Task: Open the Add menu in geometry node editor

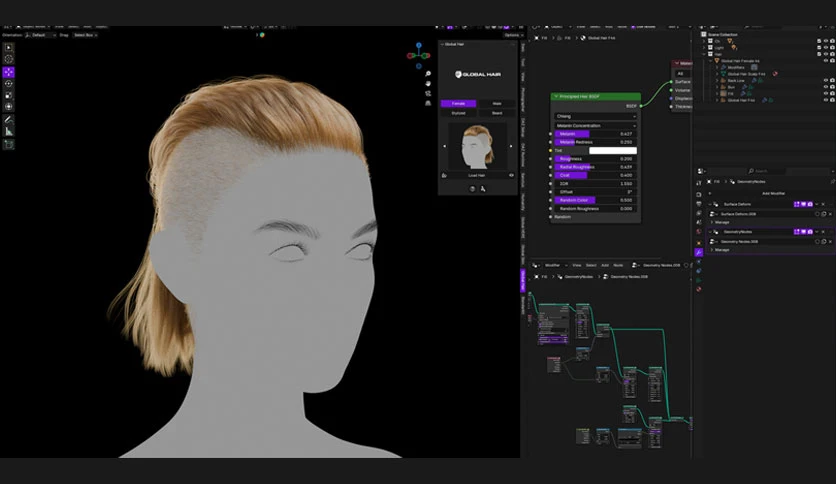Action: pyautogui.click(x=605, y=265)
